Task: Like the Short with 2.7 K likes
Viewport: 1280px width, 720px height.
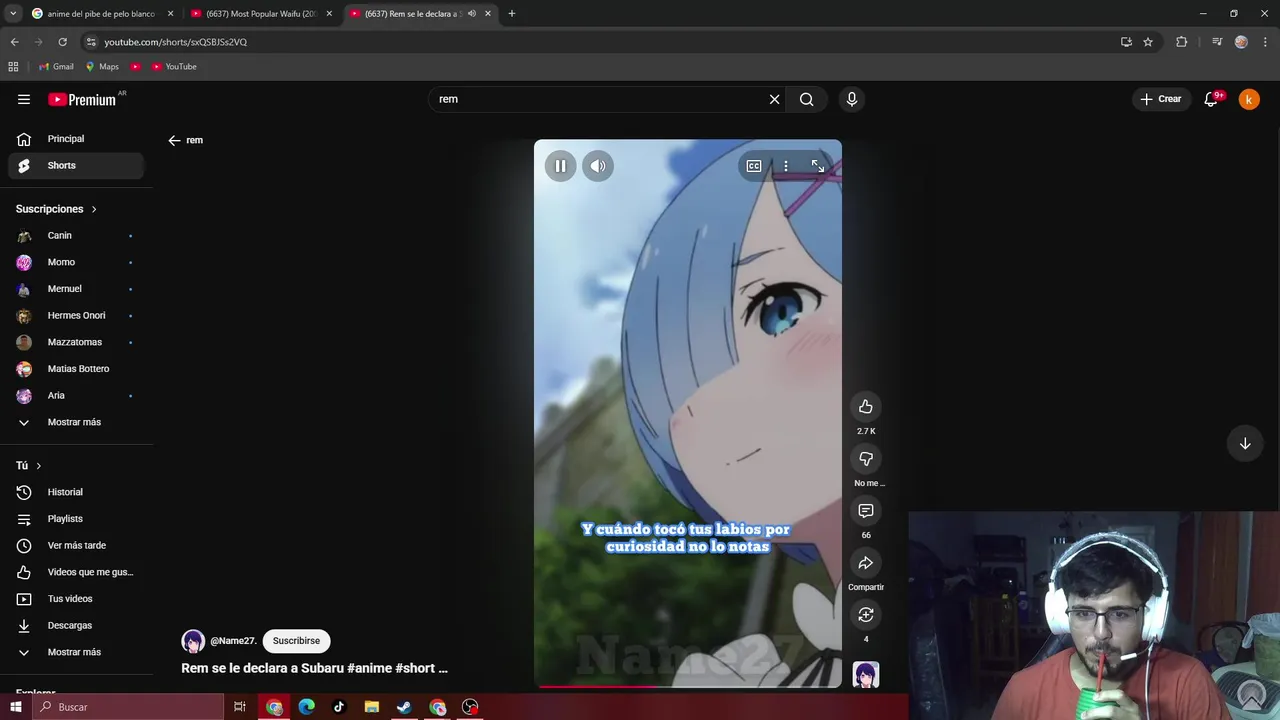Action: pos(866,407)
